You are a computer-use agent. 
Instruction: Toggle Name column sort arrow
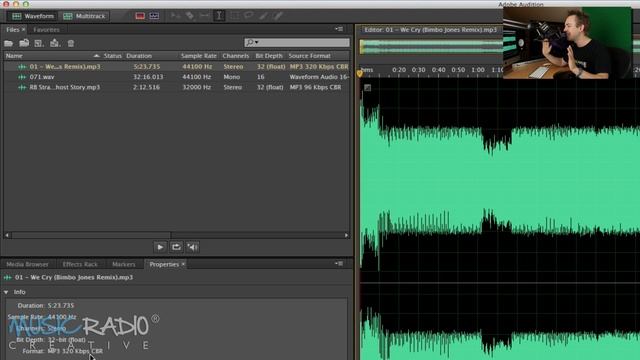point(96,56)
